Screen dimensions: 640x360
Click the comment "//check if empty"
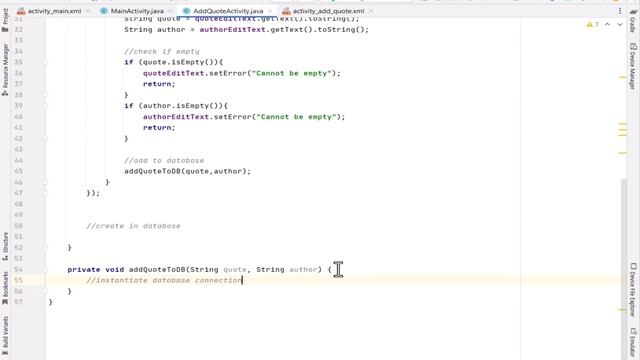click(162, 51)
